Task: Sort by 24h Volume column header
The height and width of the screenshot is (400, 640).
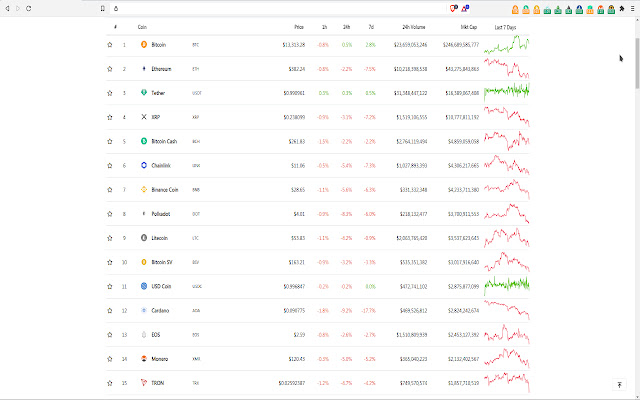Action: click(x=413, y=27)
